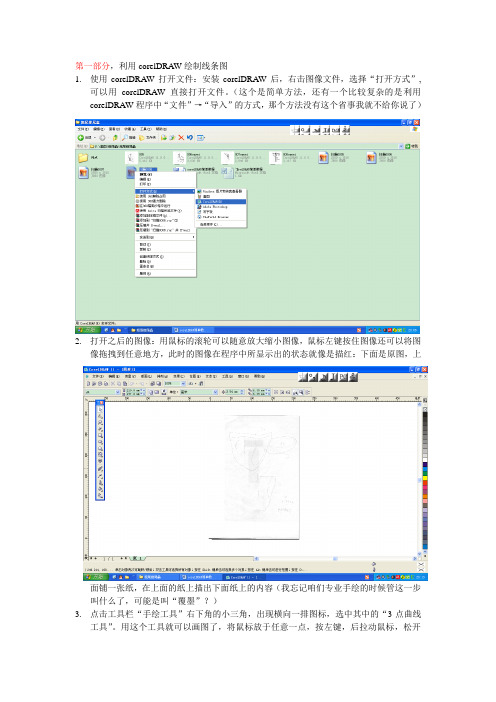Pick the red swatch in the CorelDRAW color palette
This screenshot has height=702, width=496.
[x=425, y=483]
